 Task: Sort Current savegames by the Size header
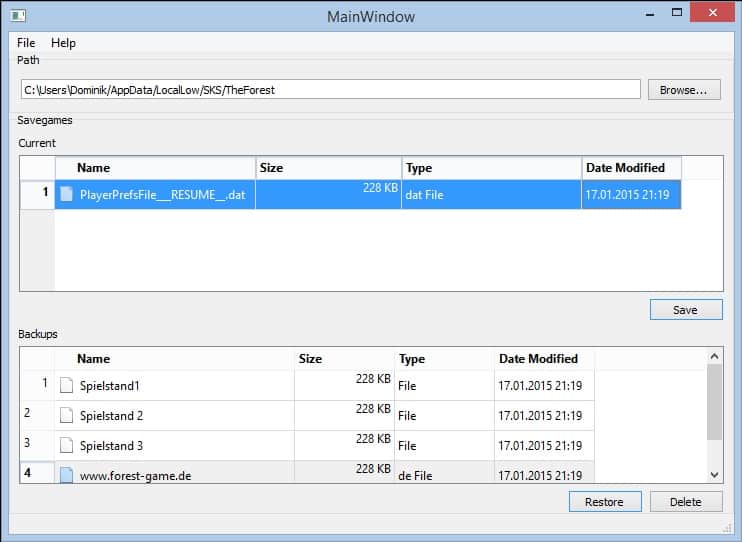tap(328, 168)
